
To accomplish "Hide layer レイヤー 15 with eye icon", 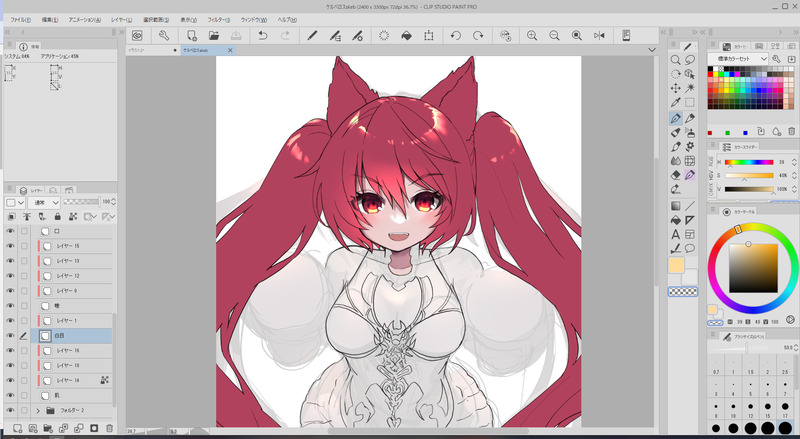I will click(10, 246).
